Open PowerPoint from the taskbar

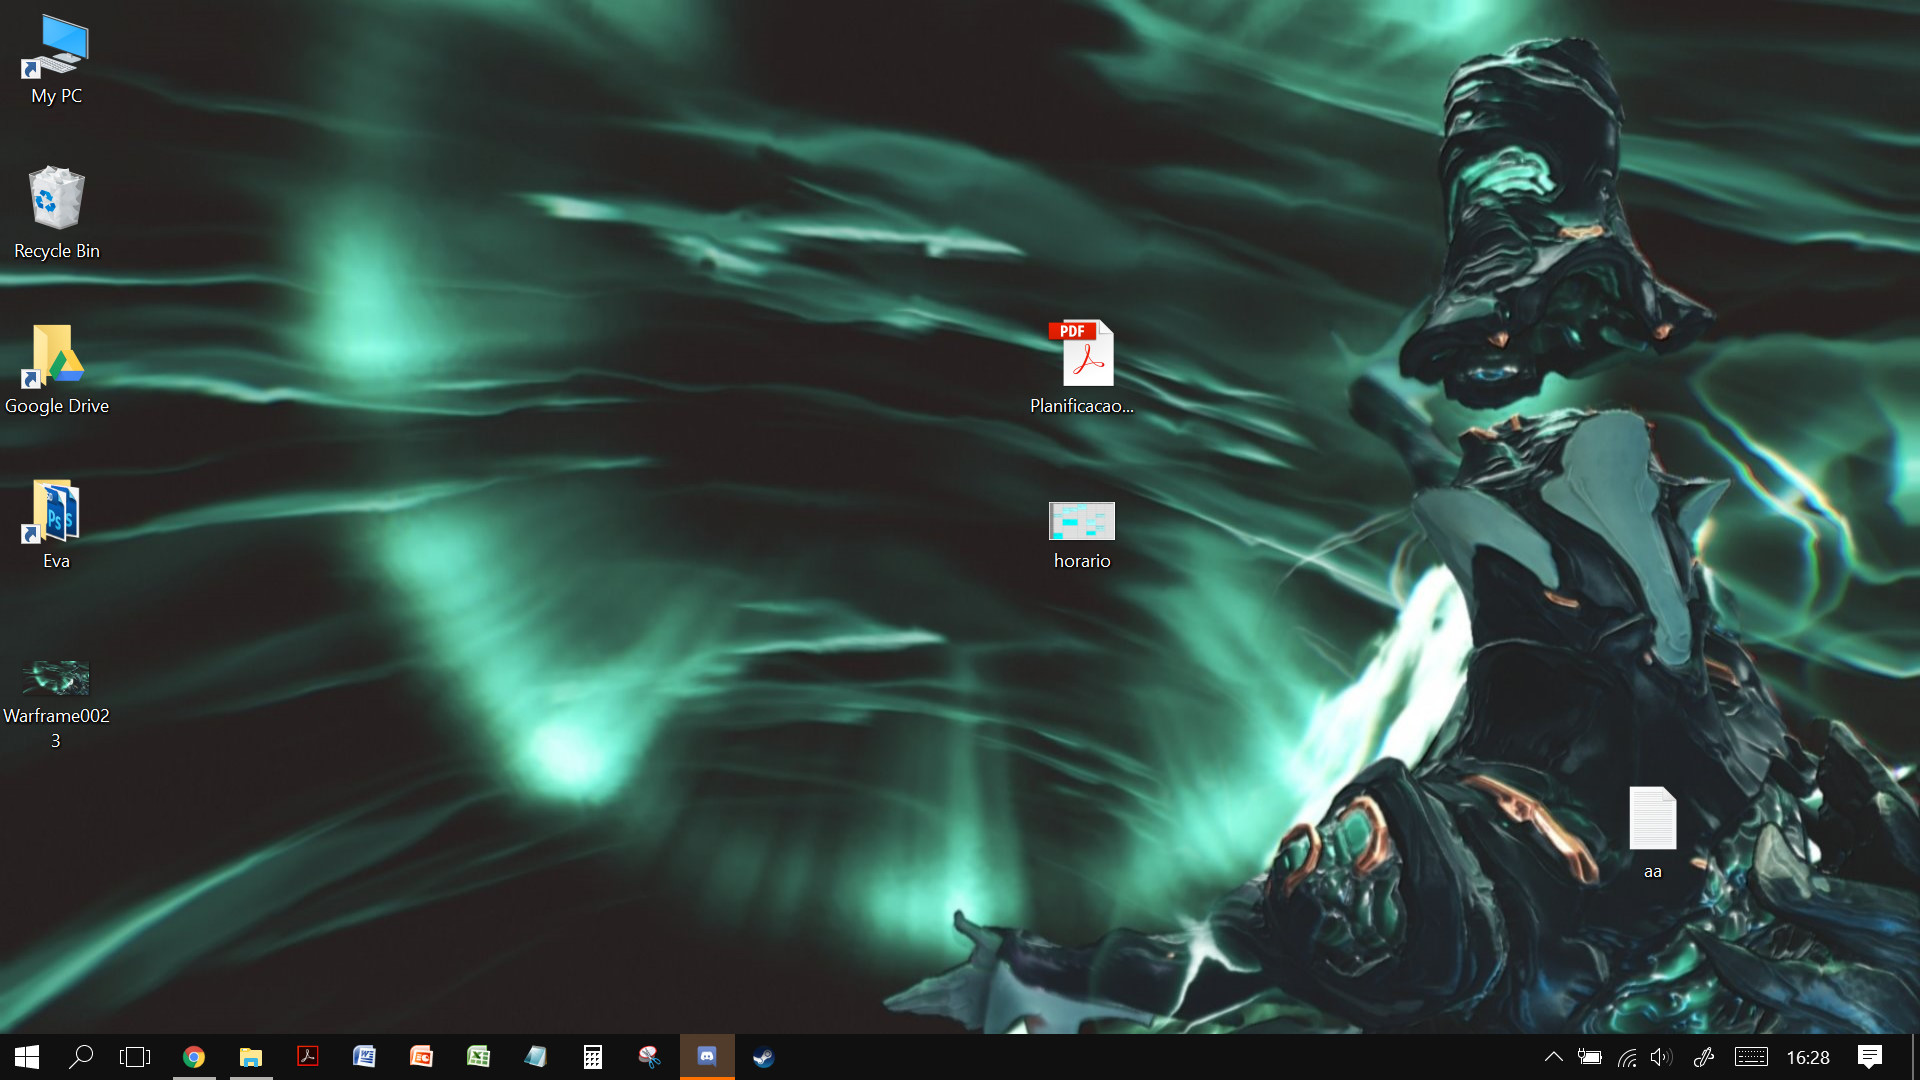(421, 1057)
